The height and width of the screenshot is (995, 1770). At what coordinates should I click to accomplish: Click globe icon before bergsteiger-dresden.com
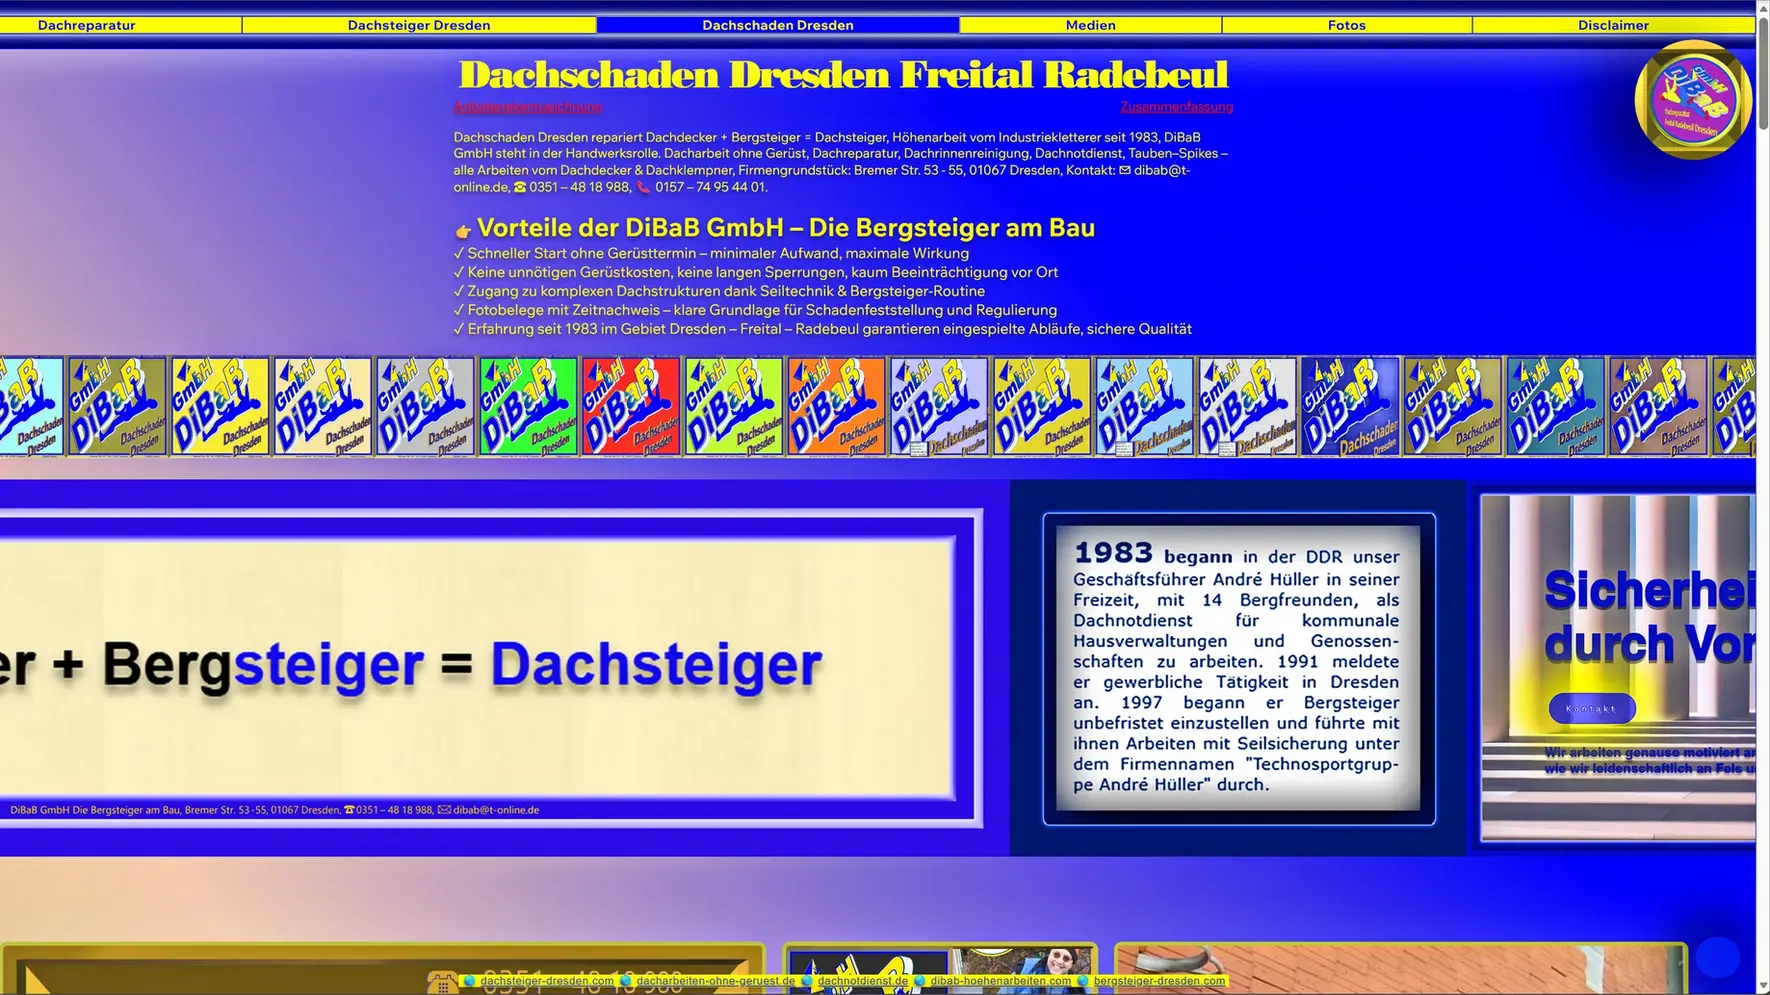point(1083,981)
